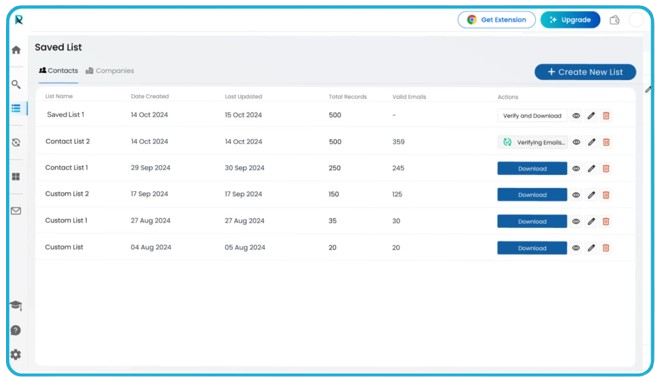Open the history clock icon in the sidebar
The height and width of the screenshot is (379, 659).
click(16, 143)
